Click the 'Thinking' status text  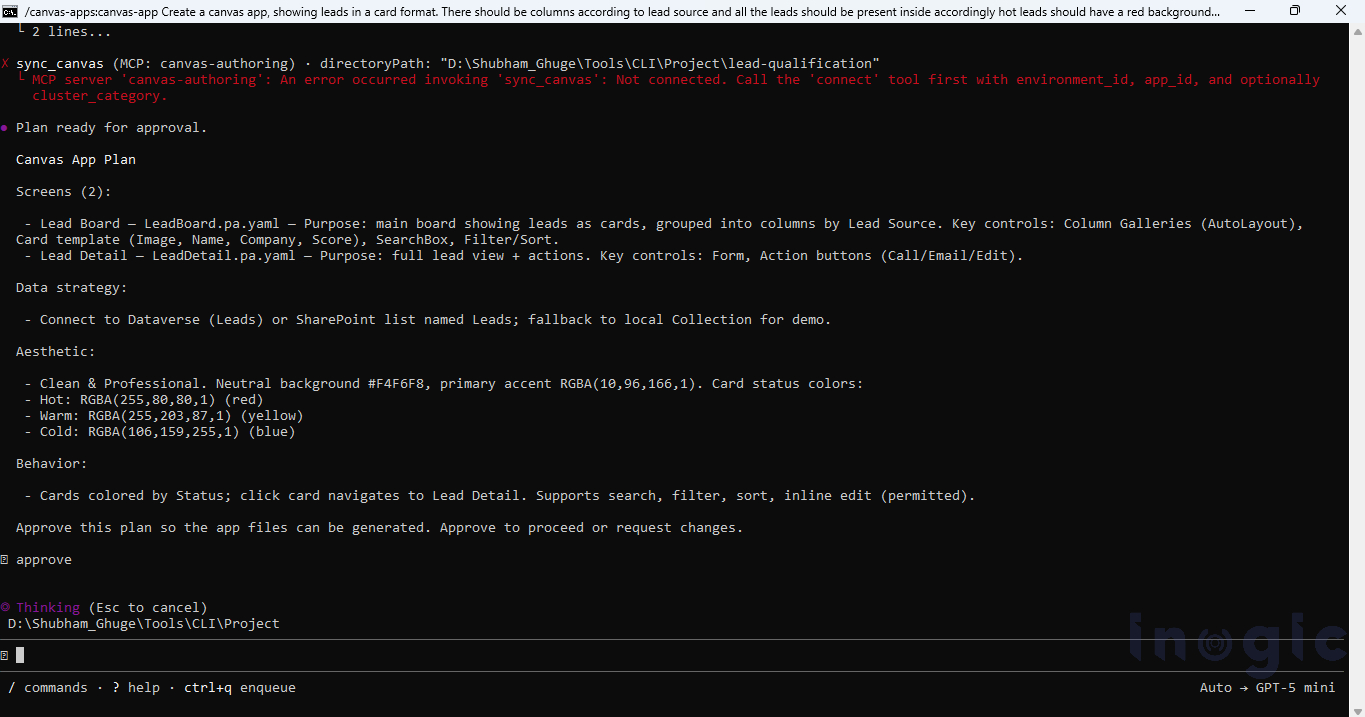click(x=48, y=608)
